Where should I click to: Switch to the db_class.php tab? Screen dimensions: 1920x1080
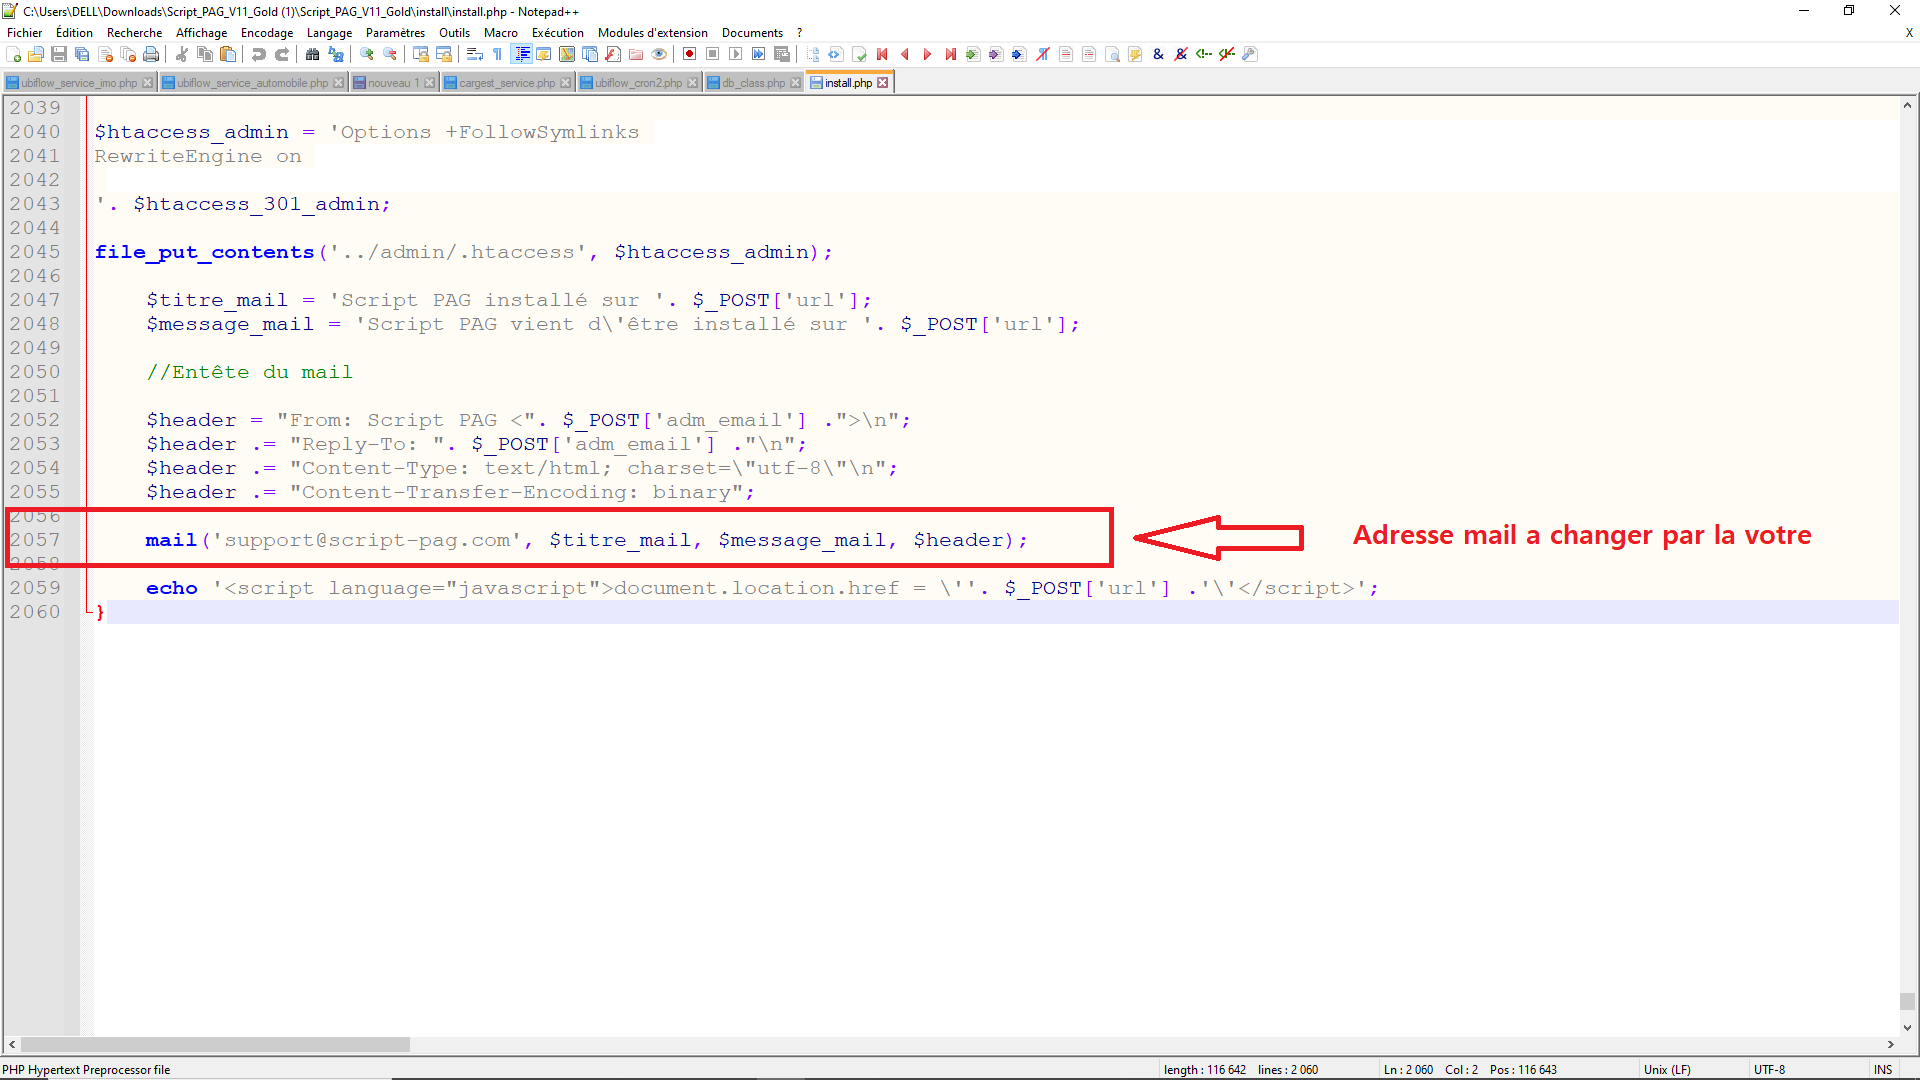[753, 83]
